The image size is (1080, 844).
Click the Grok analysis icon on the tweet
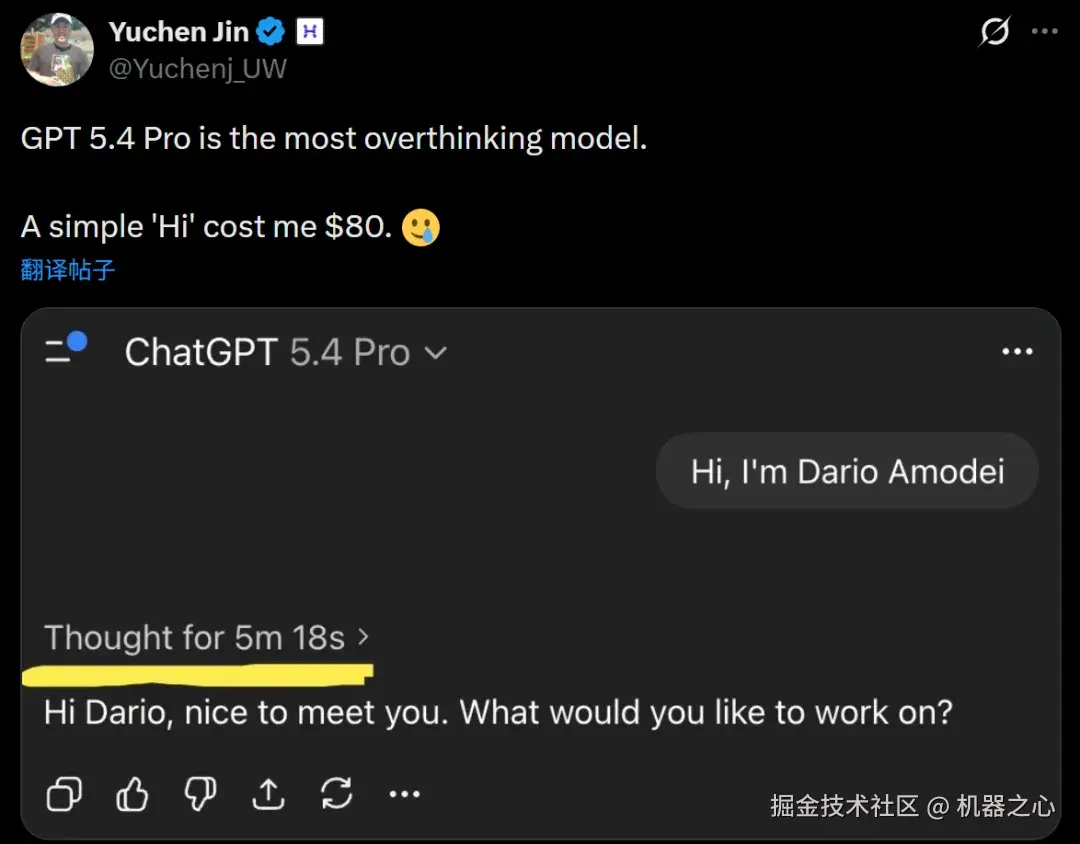tap(992, 31)
